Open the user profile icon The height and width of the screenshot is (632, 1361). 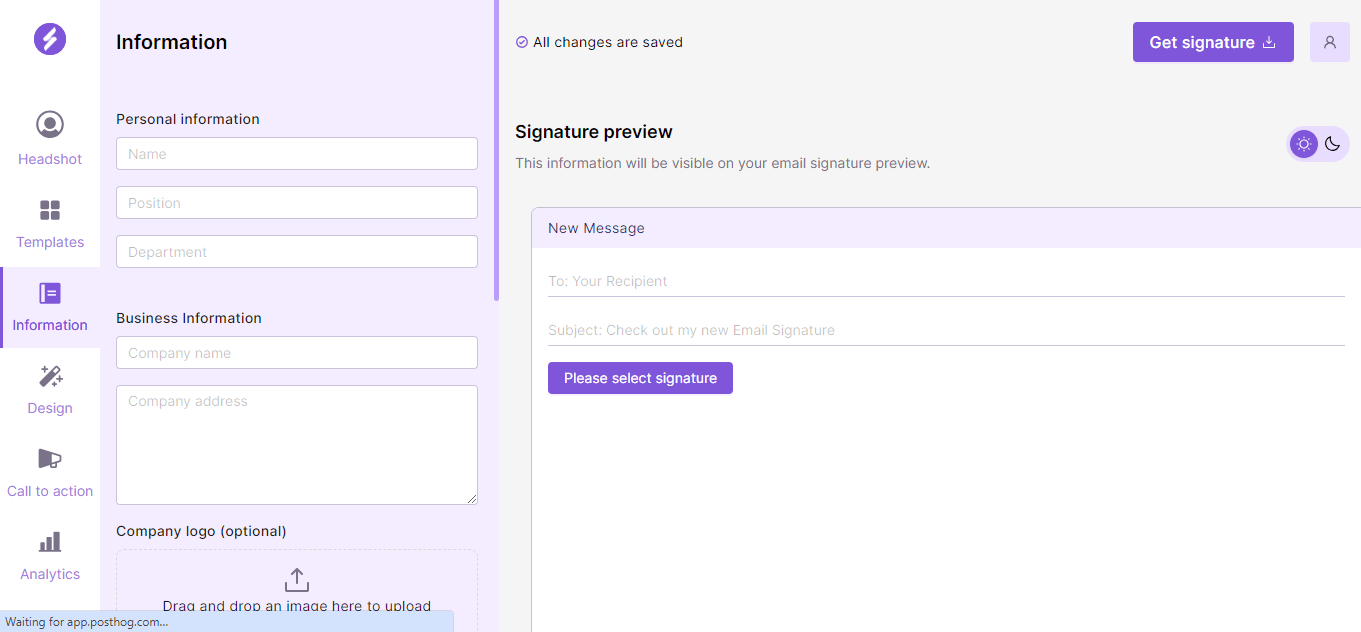click(x=1330, y=42)
